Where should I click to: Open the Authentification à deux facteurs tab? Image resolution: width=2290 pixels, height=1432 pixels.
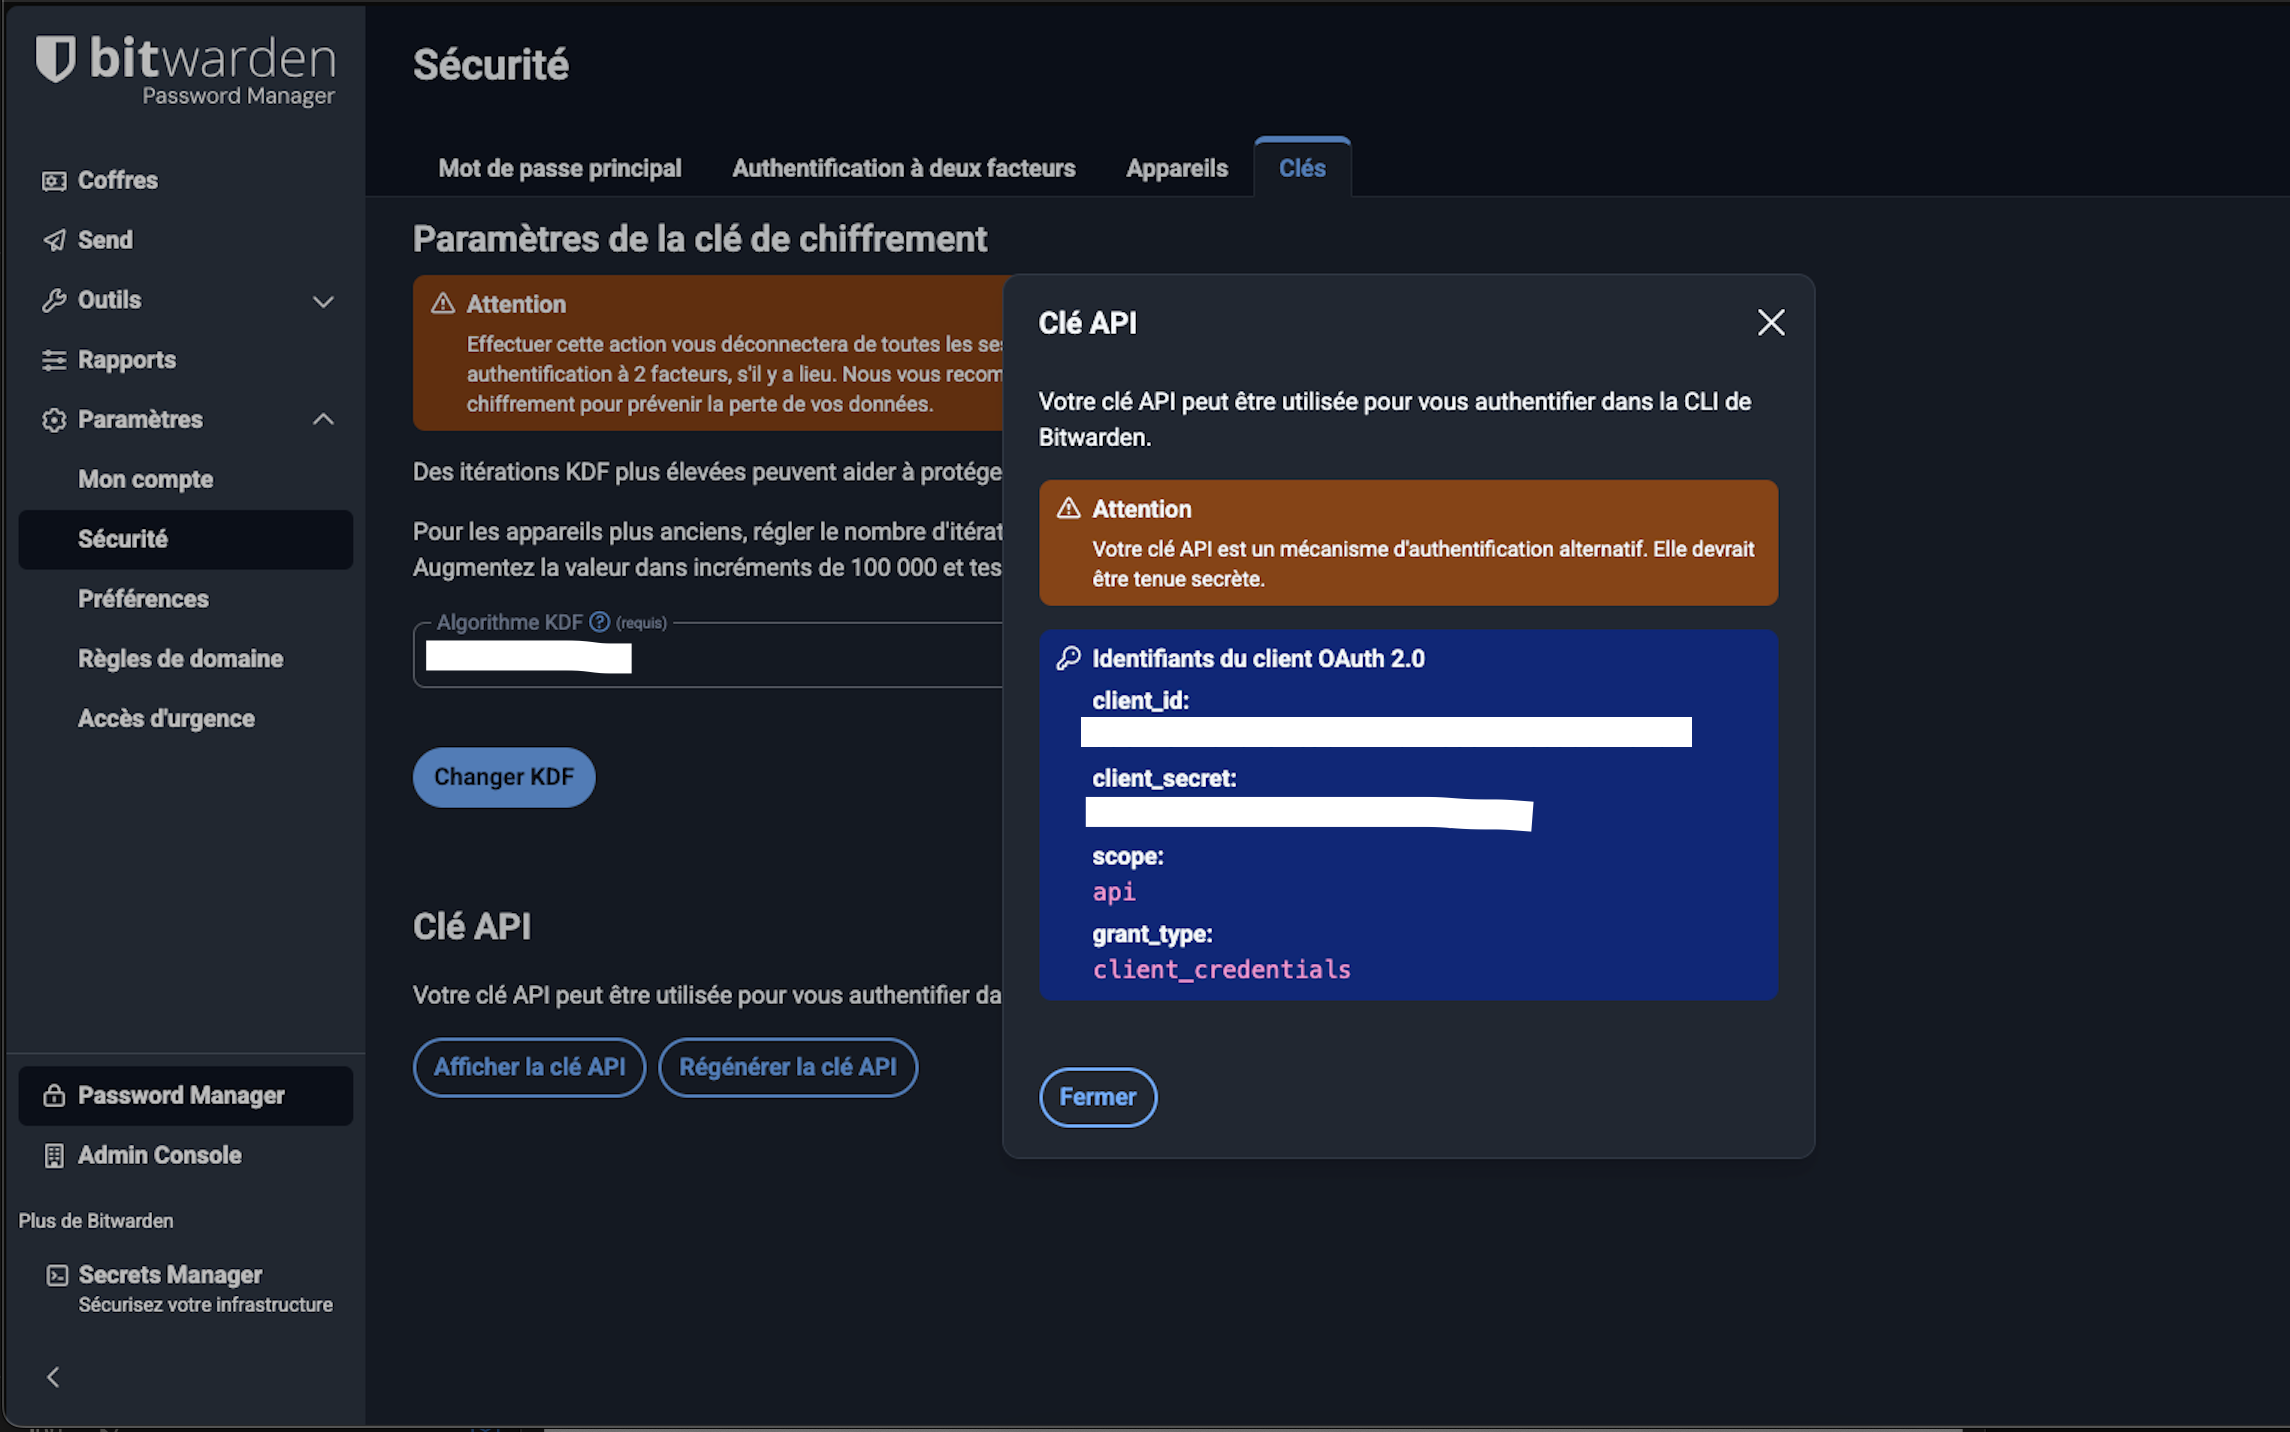click(x=903, y=168)
